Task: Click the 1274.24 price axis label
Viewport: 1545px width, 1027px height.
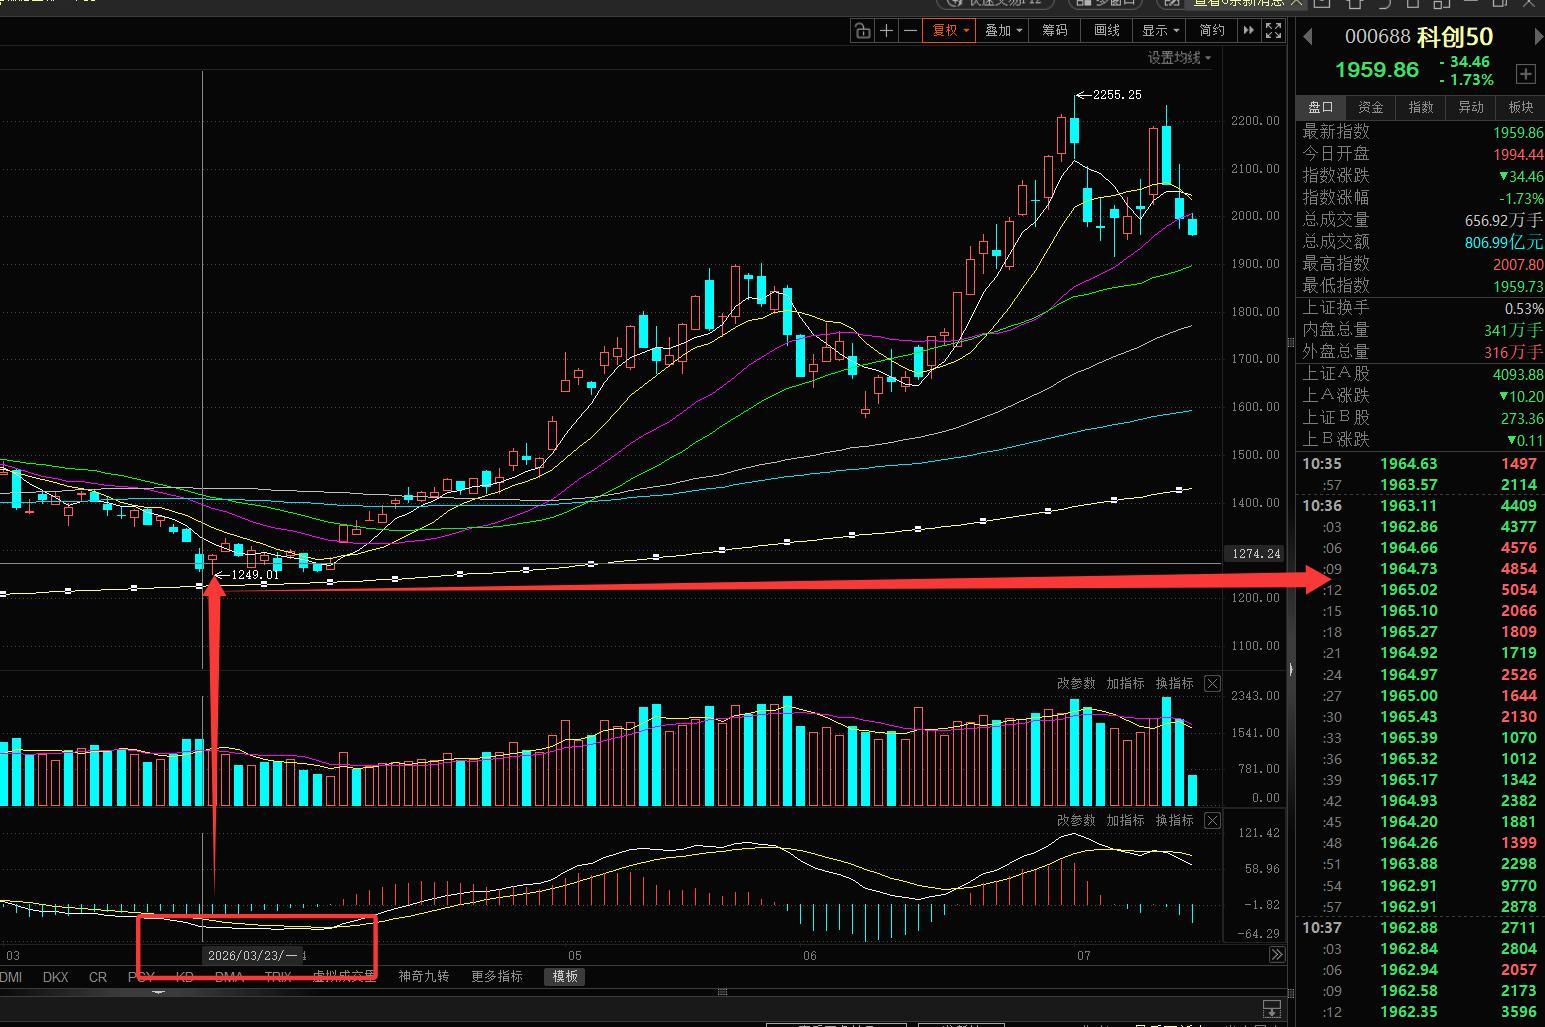Action: pos(1256,554)
